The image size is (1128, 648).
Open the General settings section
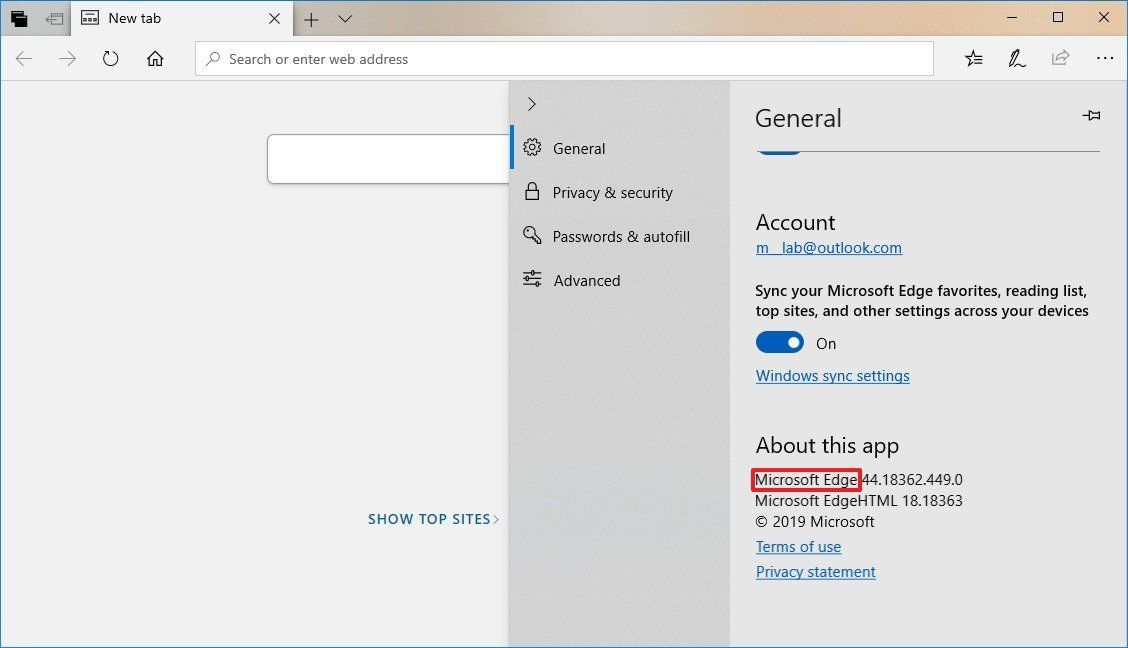click(578, 148)
